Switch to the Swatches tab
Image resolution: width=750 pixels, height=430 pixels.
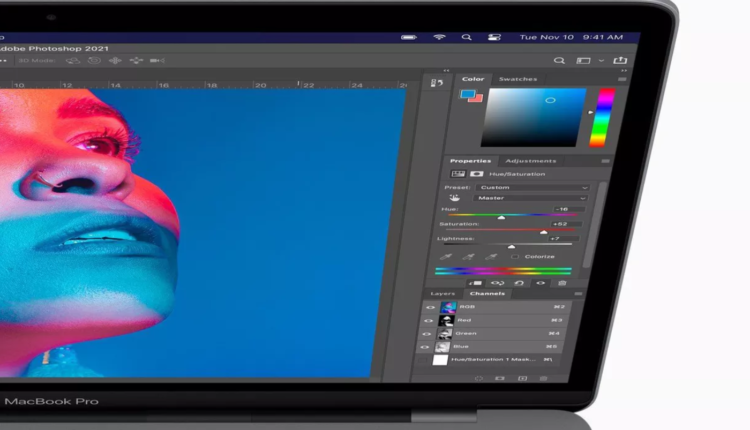(517, 79)
